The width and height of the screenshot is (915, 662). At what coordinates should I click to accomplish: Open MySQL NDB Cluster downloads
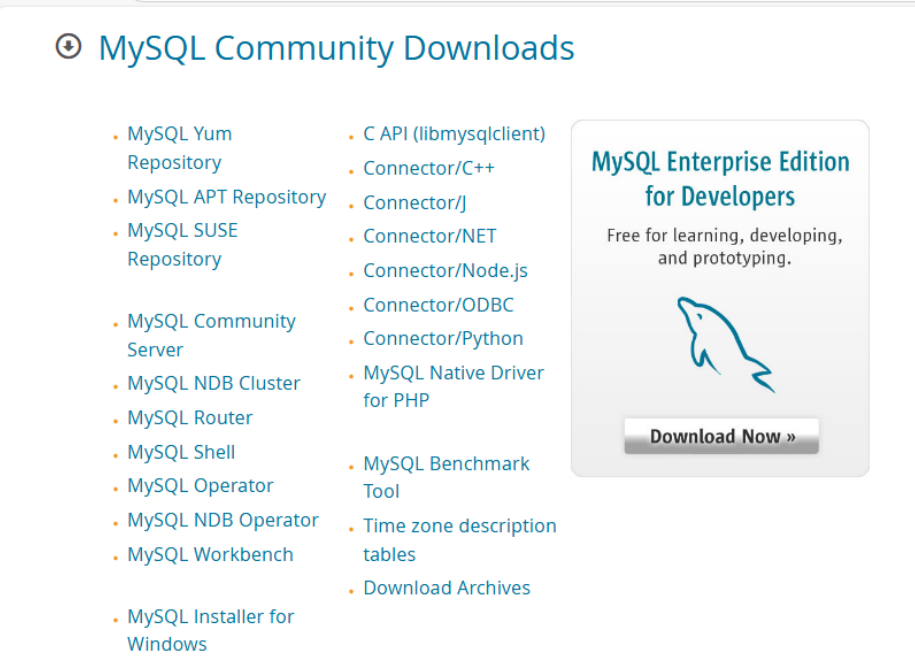(213, 383)
